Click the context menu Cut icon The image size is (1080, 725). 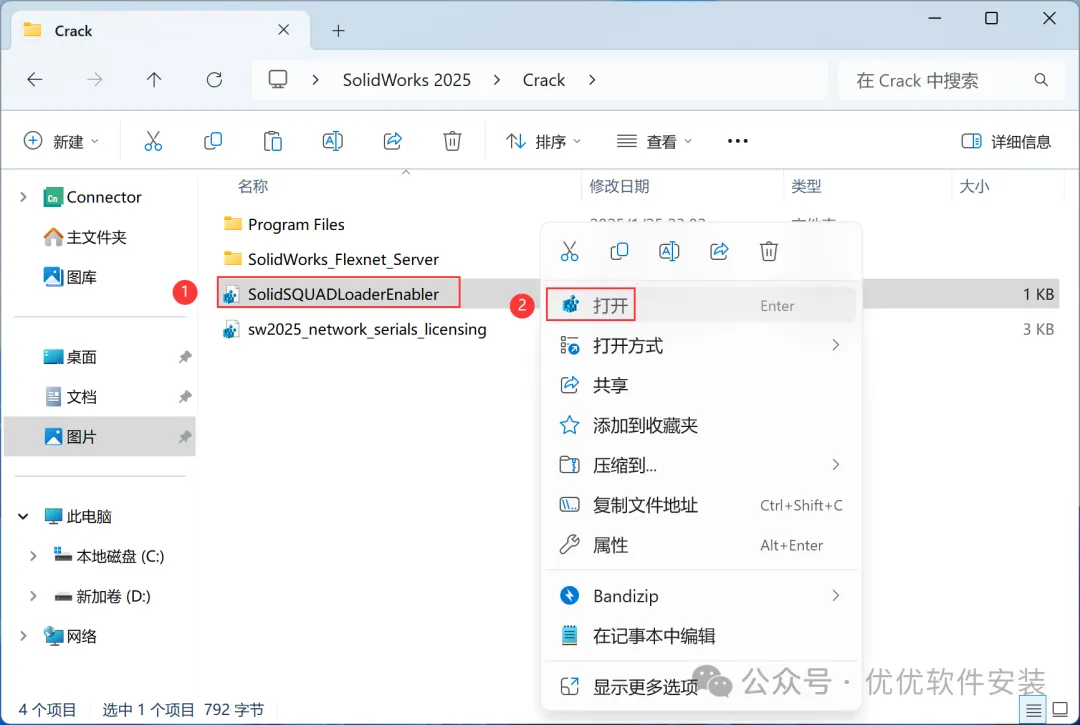pyautogui.click(x=570, y=251)
